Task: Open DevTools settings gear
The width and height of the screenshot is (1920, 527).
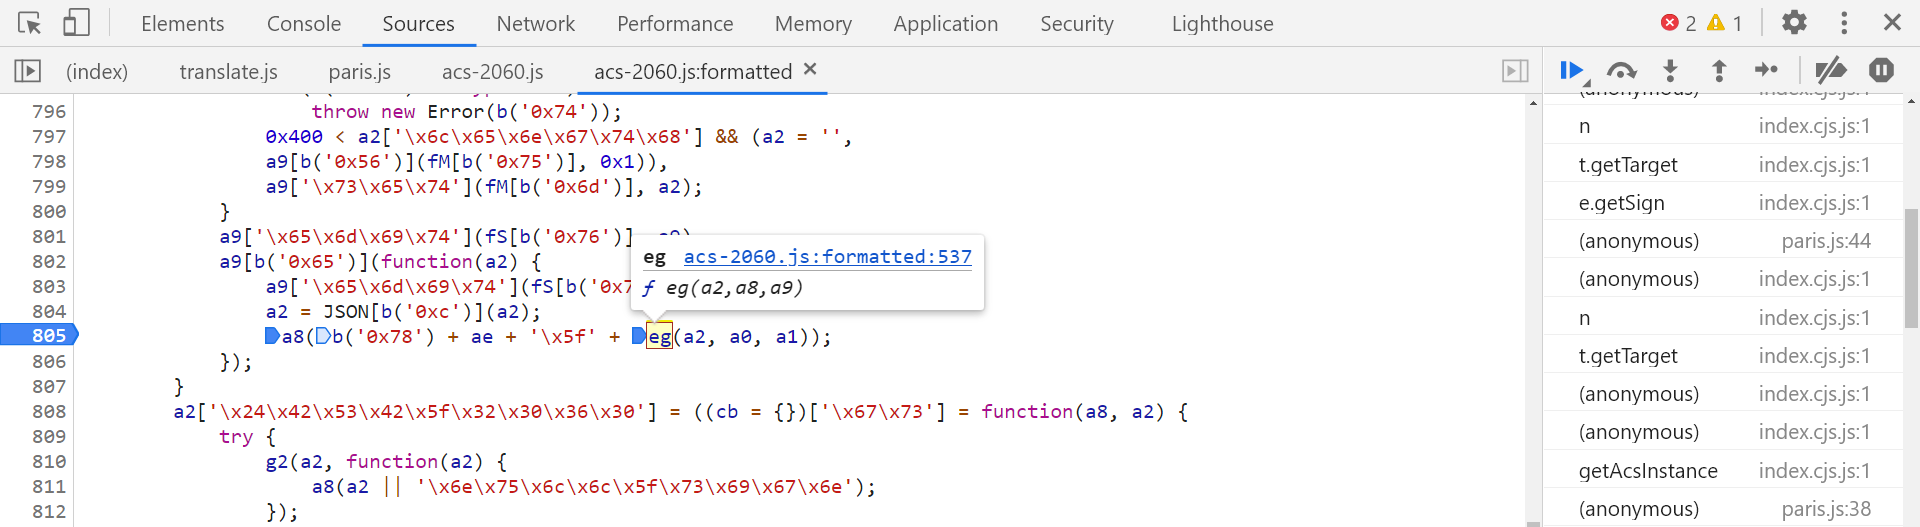Action: click(x=1795, y=23)
